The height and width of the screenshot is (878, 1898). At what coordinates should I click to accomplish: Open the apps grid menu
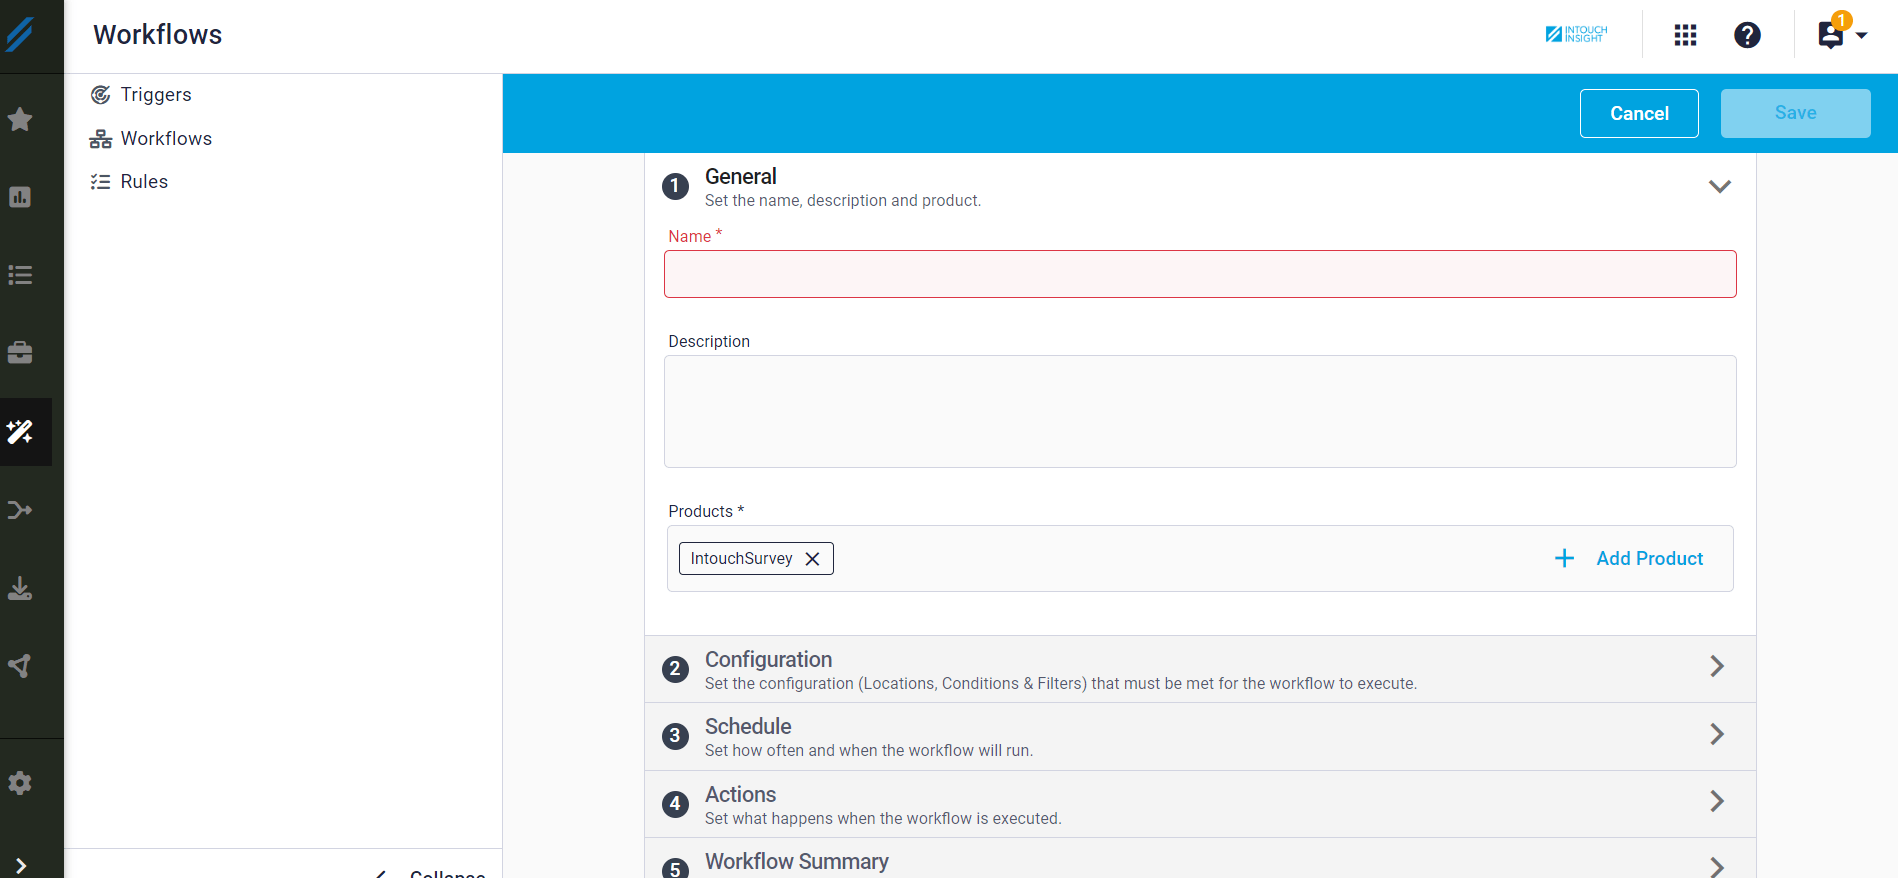(1686, 35)
